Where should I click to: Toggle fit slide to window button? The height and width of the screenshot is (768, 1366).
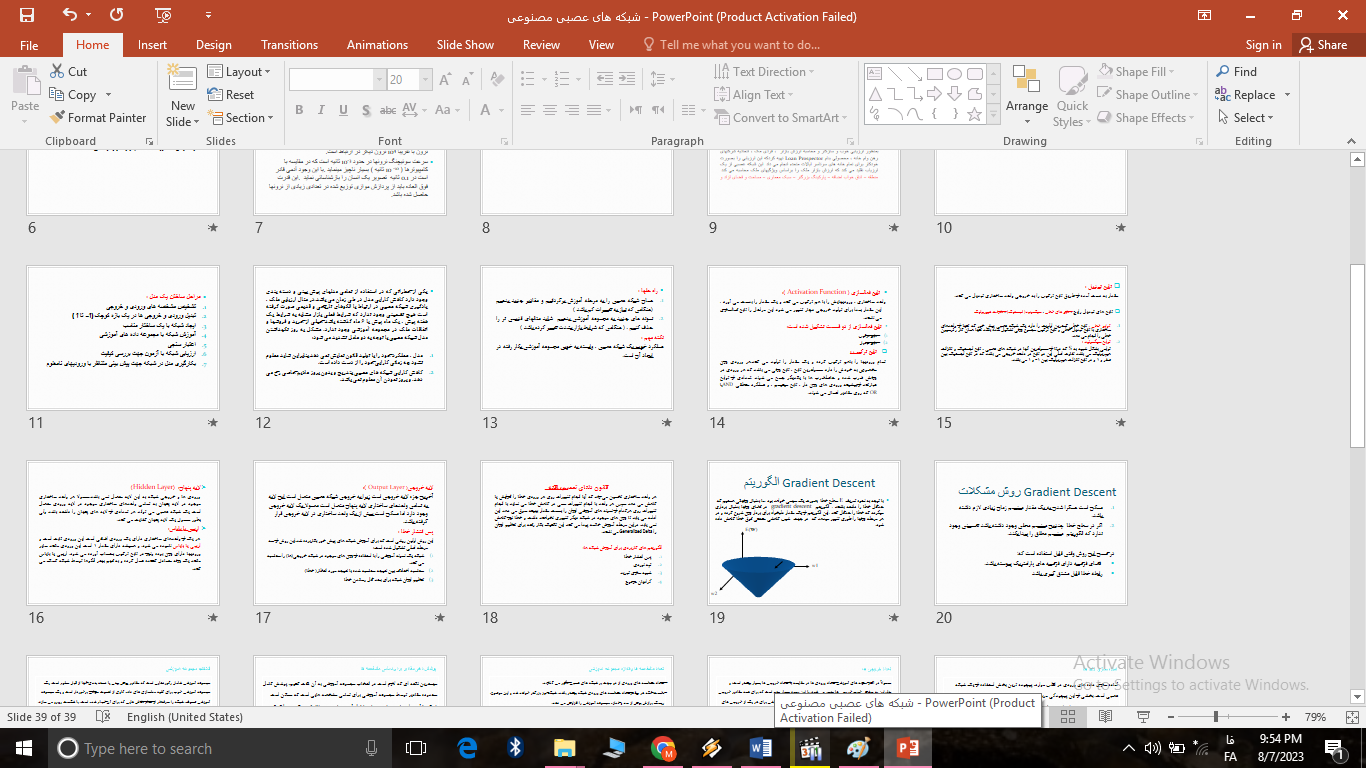point(1351,717)
